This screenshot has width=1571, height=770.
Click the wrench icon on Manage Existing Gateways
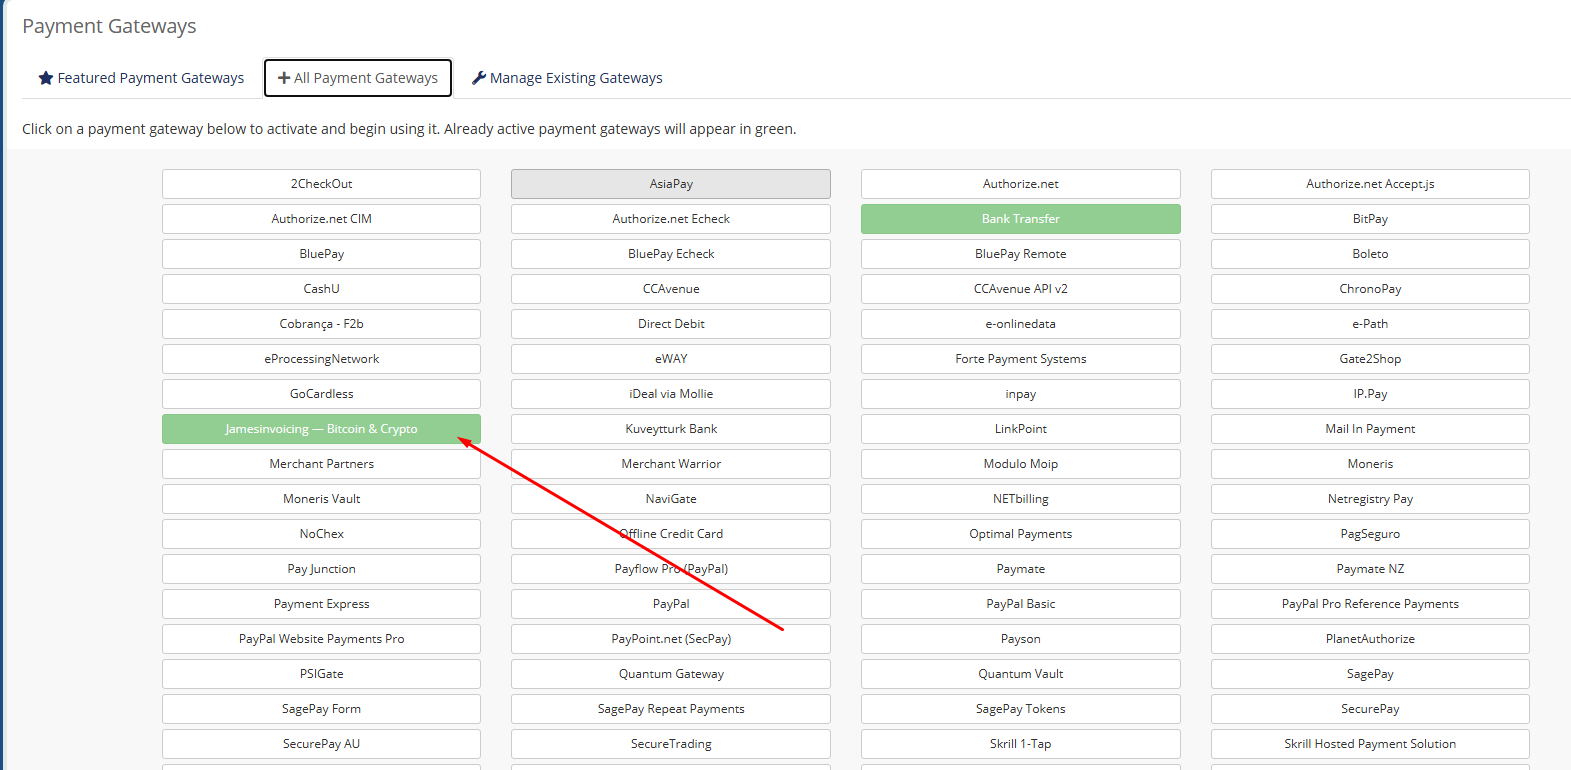point(479,78)
